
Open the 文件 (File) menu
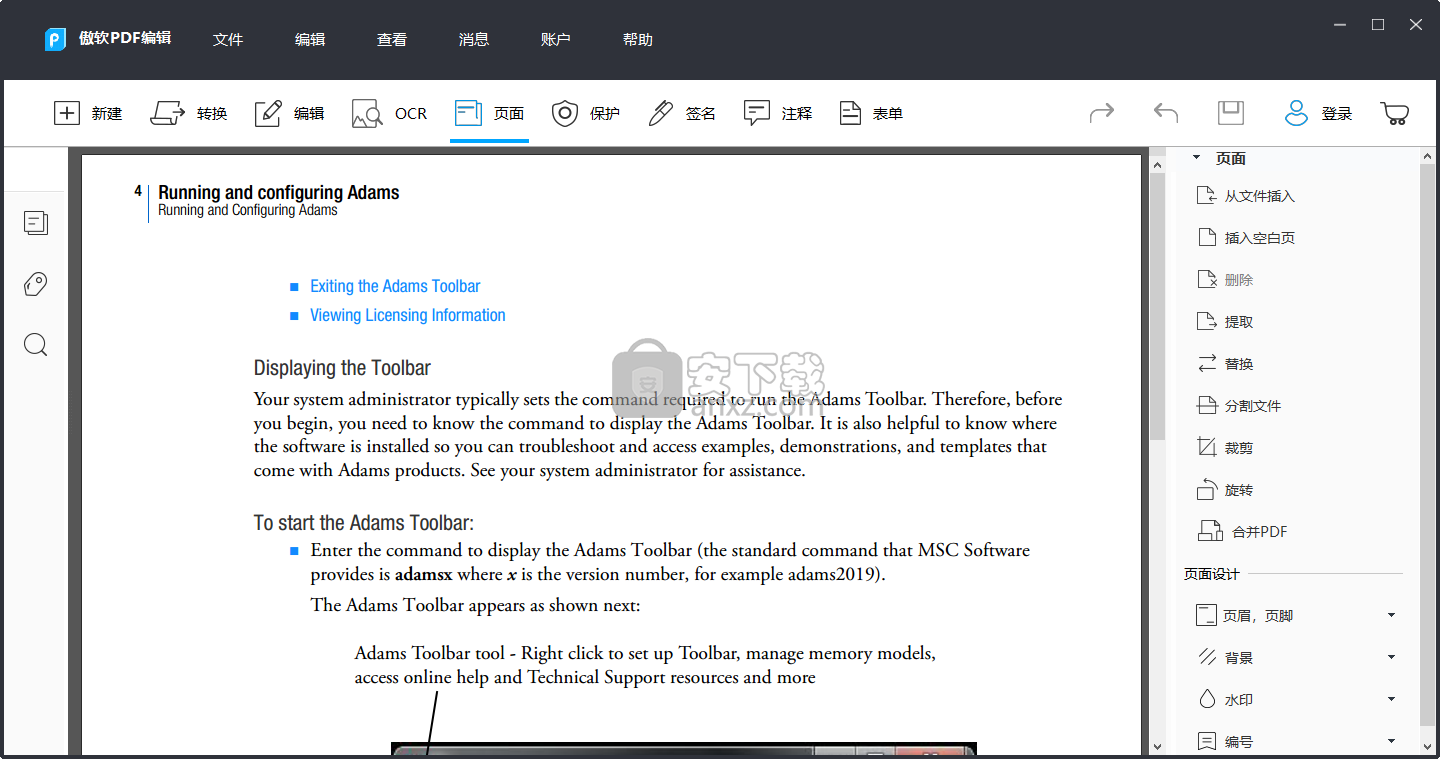tap(228, 40)
